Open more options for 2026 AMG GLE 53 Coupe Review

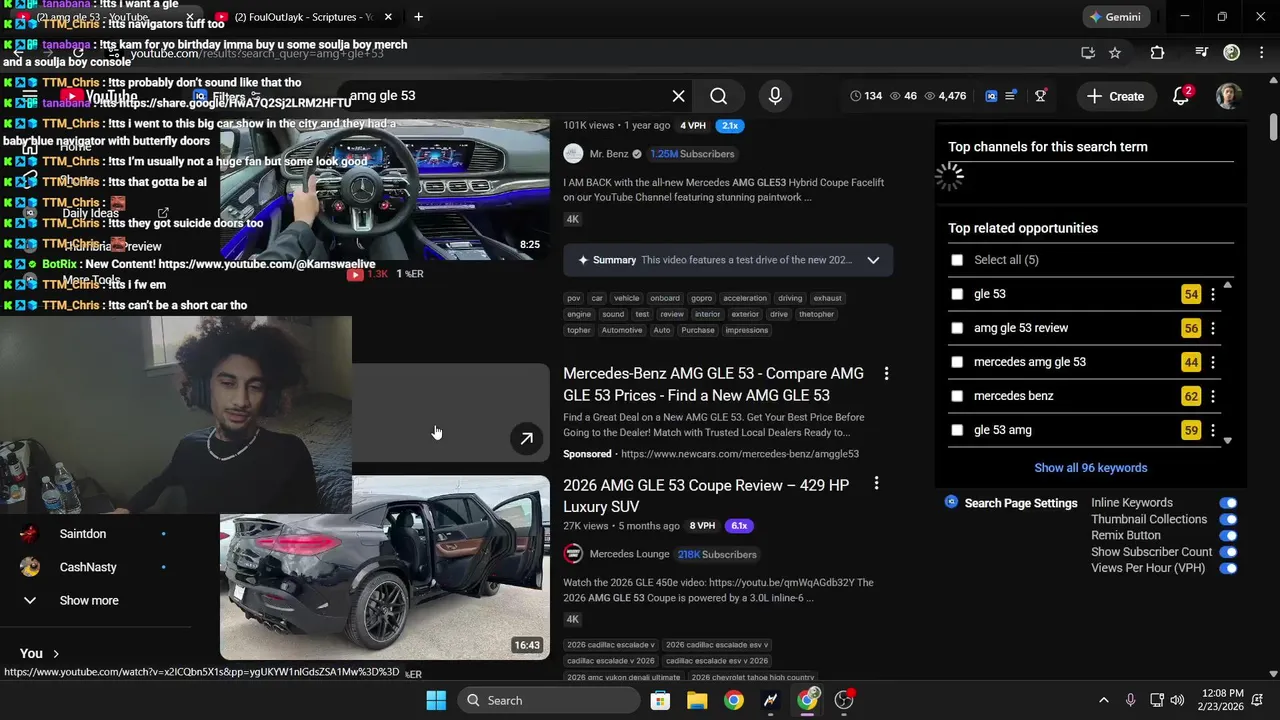click(x=876, y=484)
